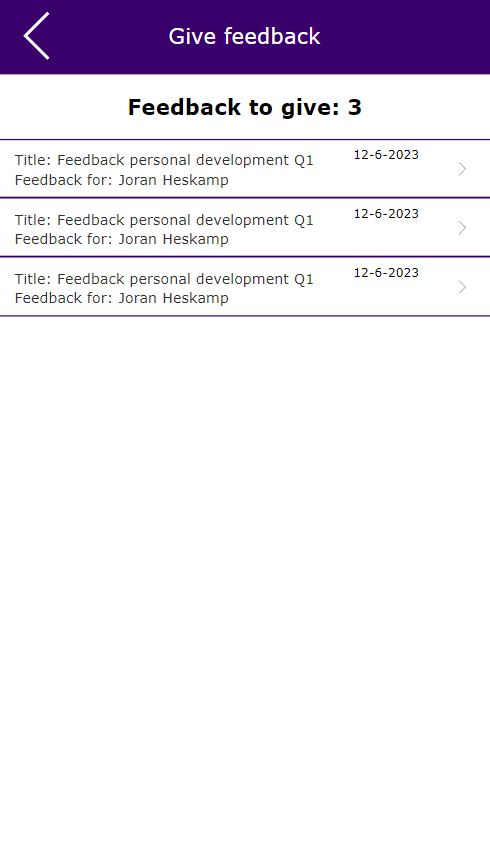This screenshot has width=490, height=862.
Task: Go back using the white arrow icon
Action: click(36, 36)
